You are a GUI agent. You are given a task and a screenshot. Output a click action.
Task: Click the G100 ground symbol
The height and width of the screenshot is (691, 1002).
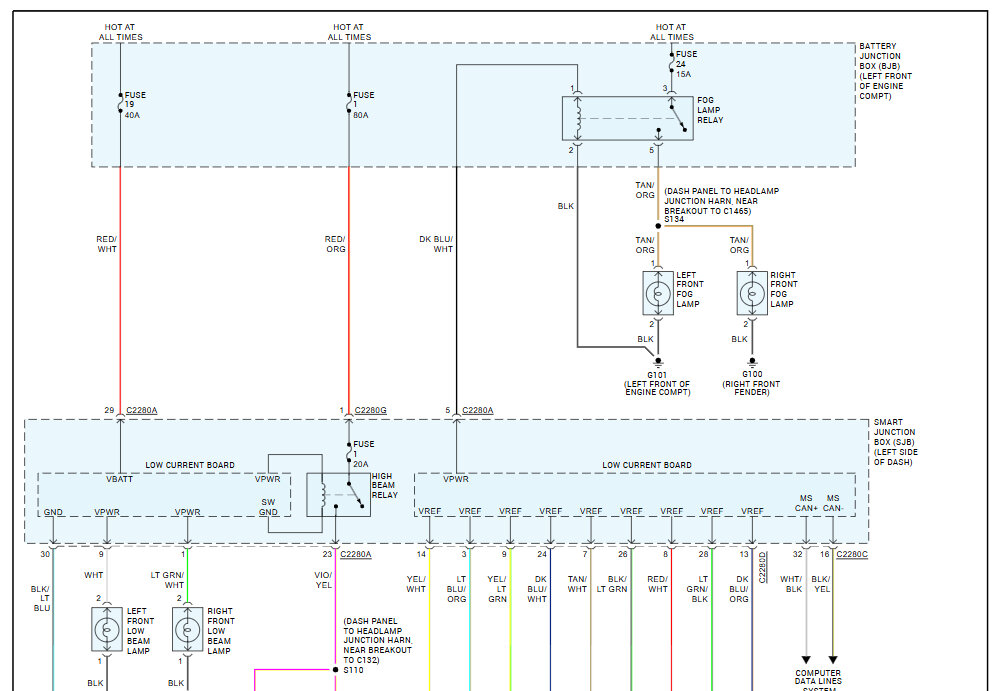pos(752,362)
